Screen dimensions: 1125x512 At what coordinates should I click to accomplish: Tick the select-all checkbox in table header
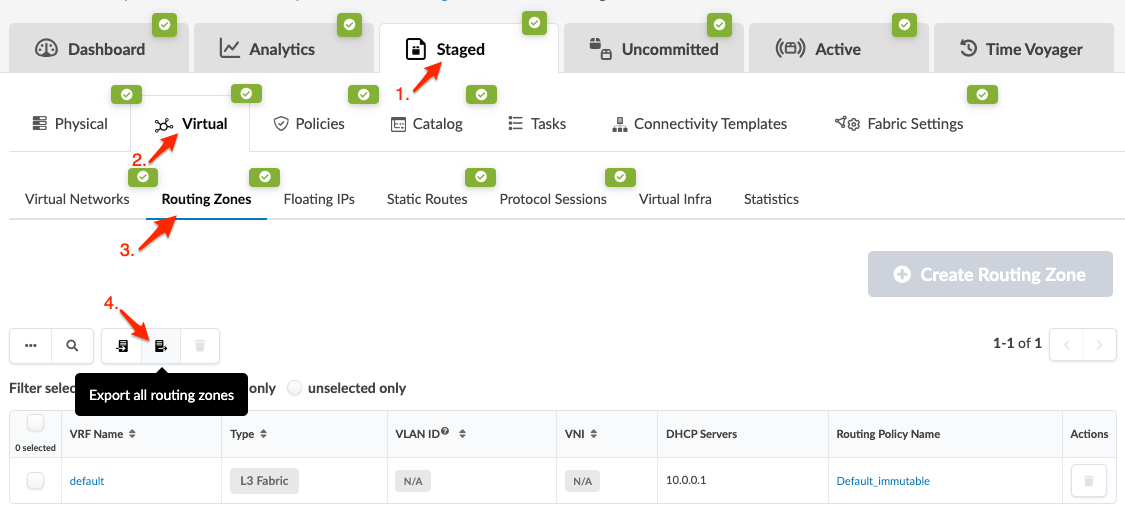tap(35, 424)
